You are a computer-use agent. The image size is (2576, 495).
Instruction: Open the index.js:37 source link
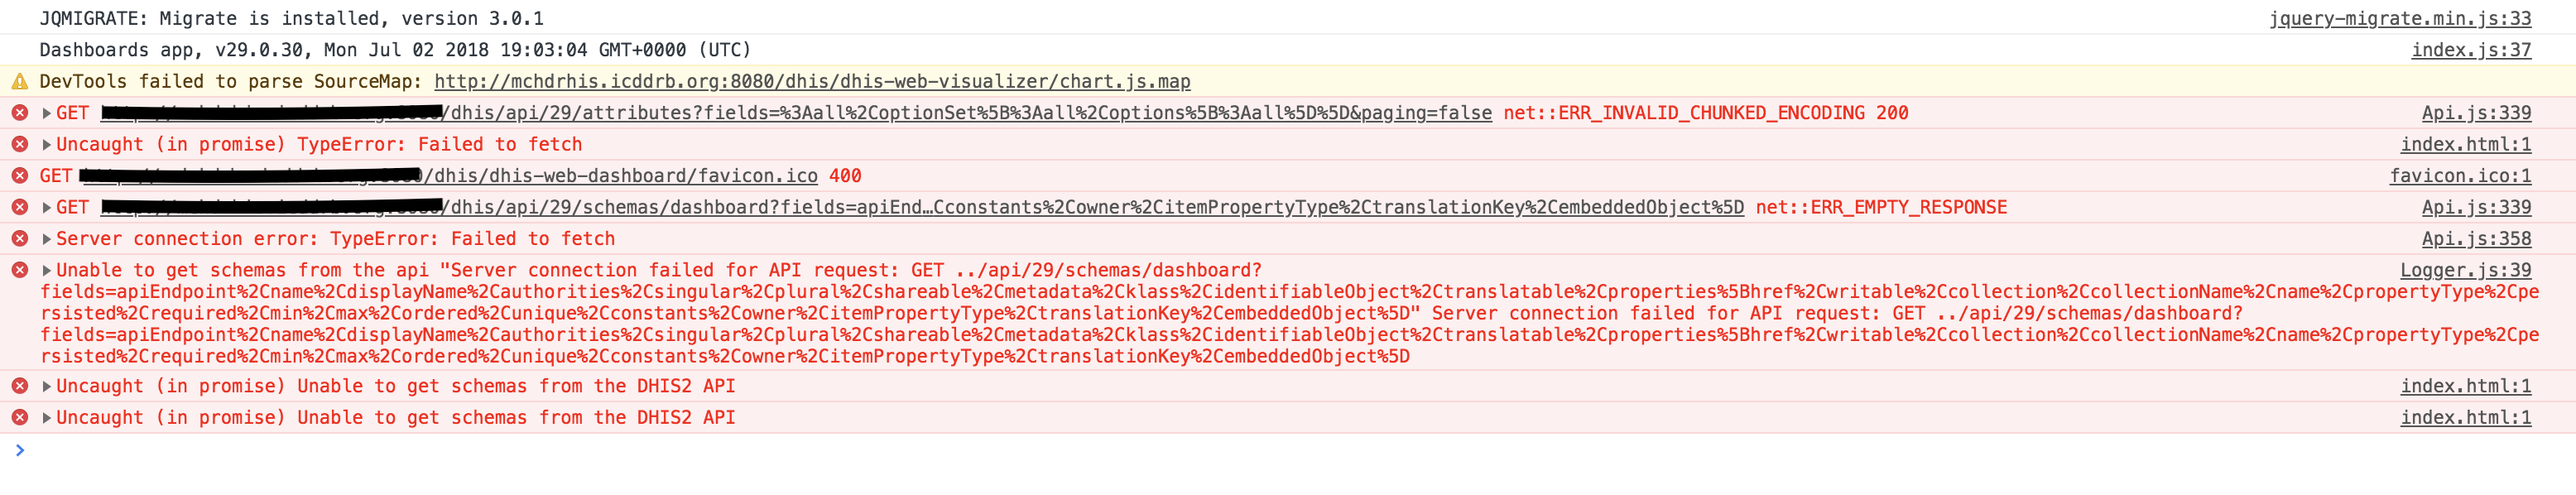pyautogui.click(x=2470, y=50)
